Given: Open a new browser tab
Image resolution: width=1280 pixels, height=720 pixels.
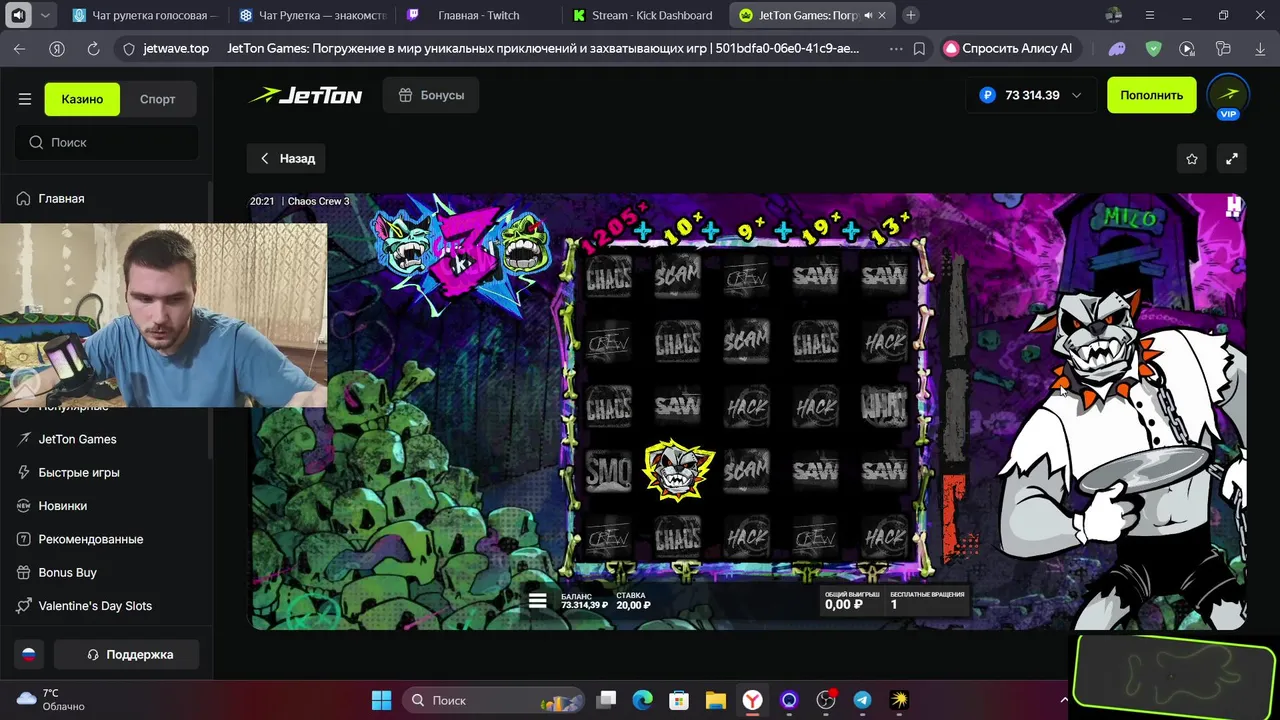Looking at the screenshot, I should click(x=910, y=15).
